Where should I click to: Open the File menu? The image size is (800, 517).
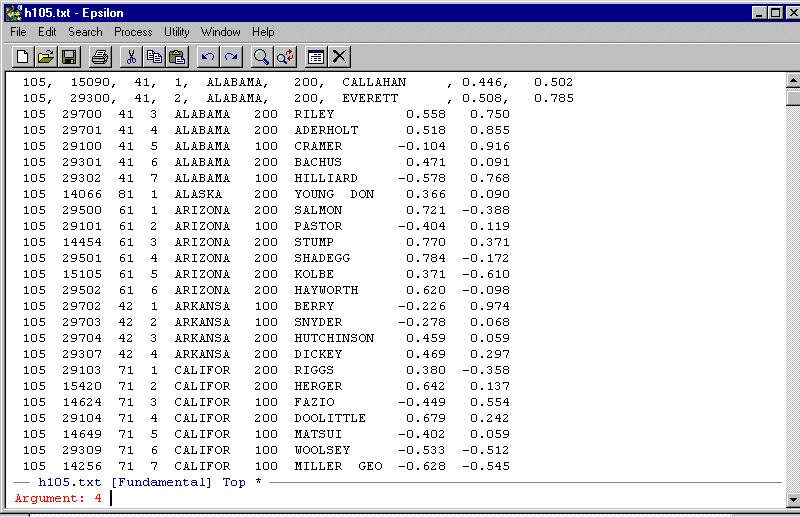(18, 32)
